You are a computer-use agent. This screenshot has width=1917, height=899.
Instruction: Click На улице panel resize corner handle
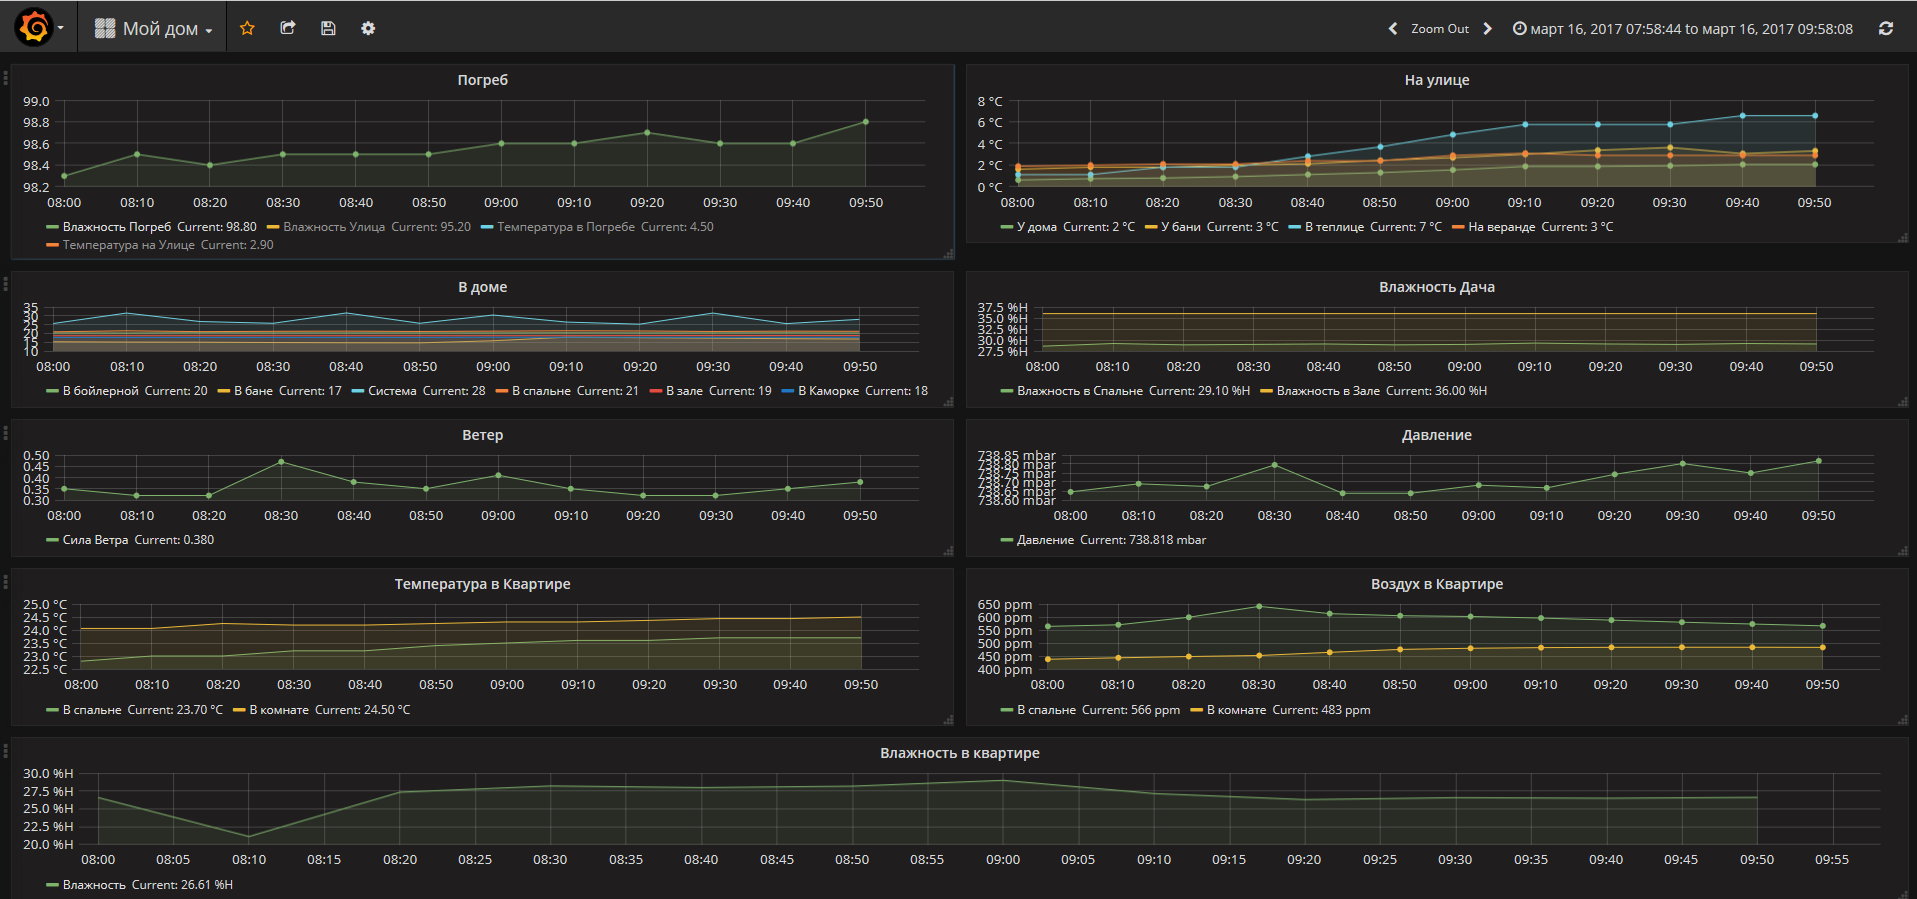(x=1903, y=238)
